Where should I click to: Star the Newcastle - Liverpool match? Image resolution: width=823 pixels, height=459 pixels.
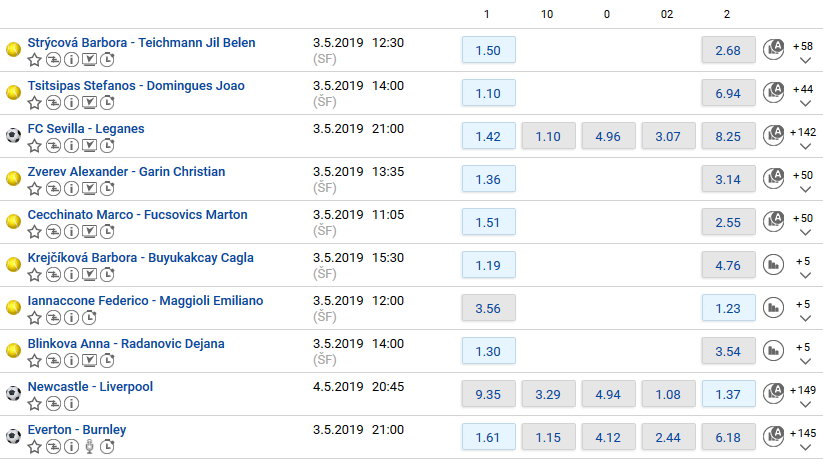tap(35, 404)
